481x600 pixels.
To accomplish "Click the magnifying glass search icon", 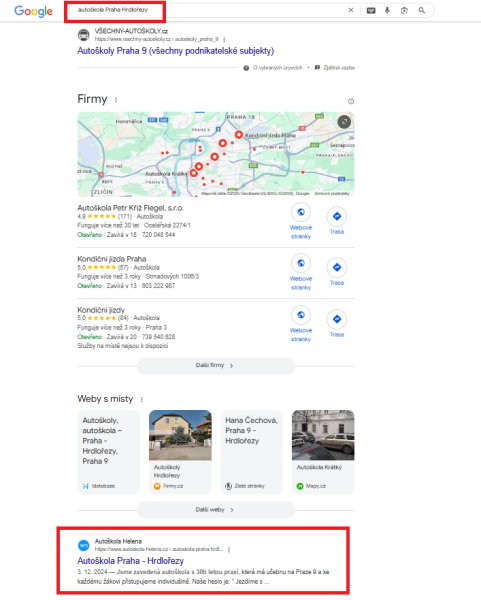I will point(422,10).
